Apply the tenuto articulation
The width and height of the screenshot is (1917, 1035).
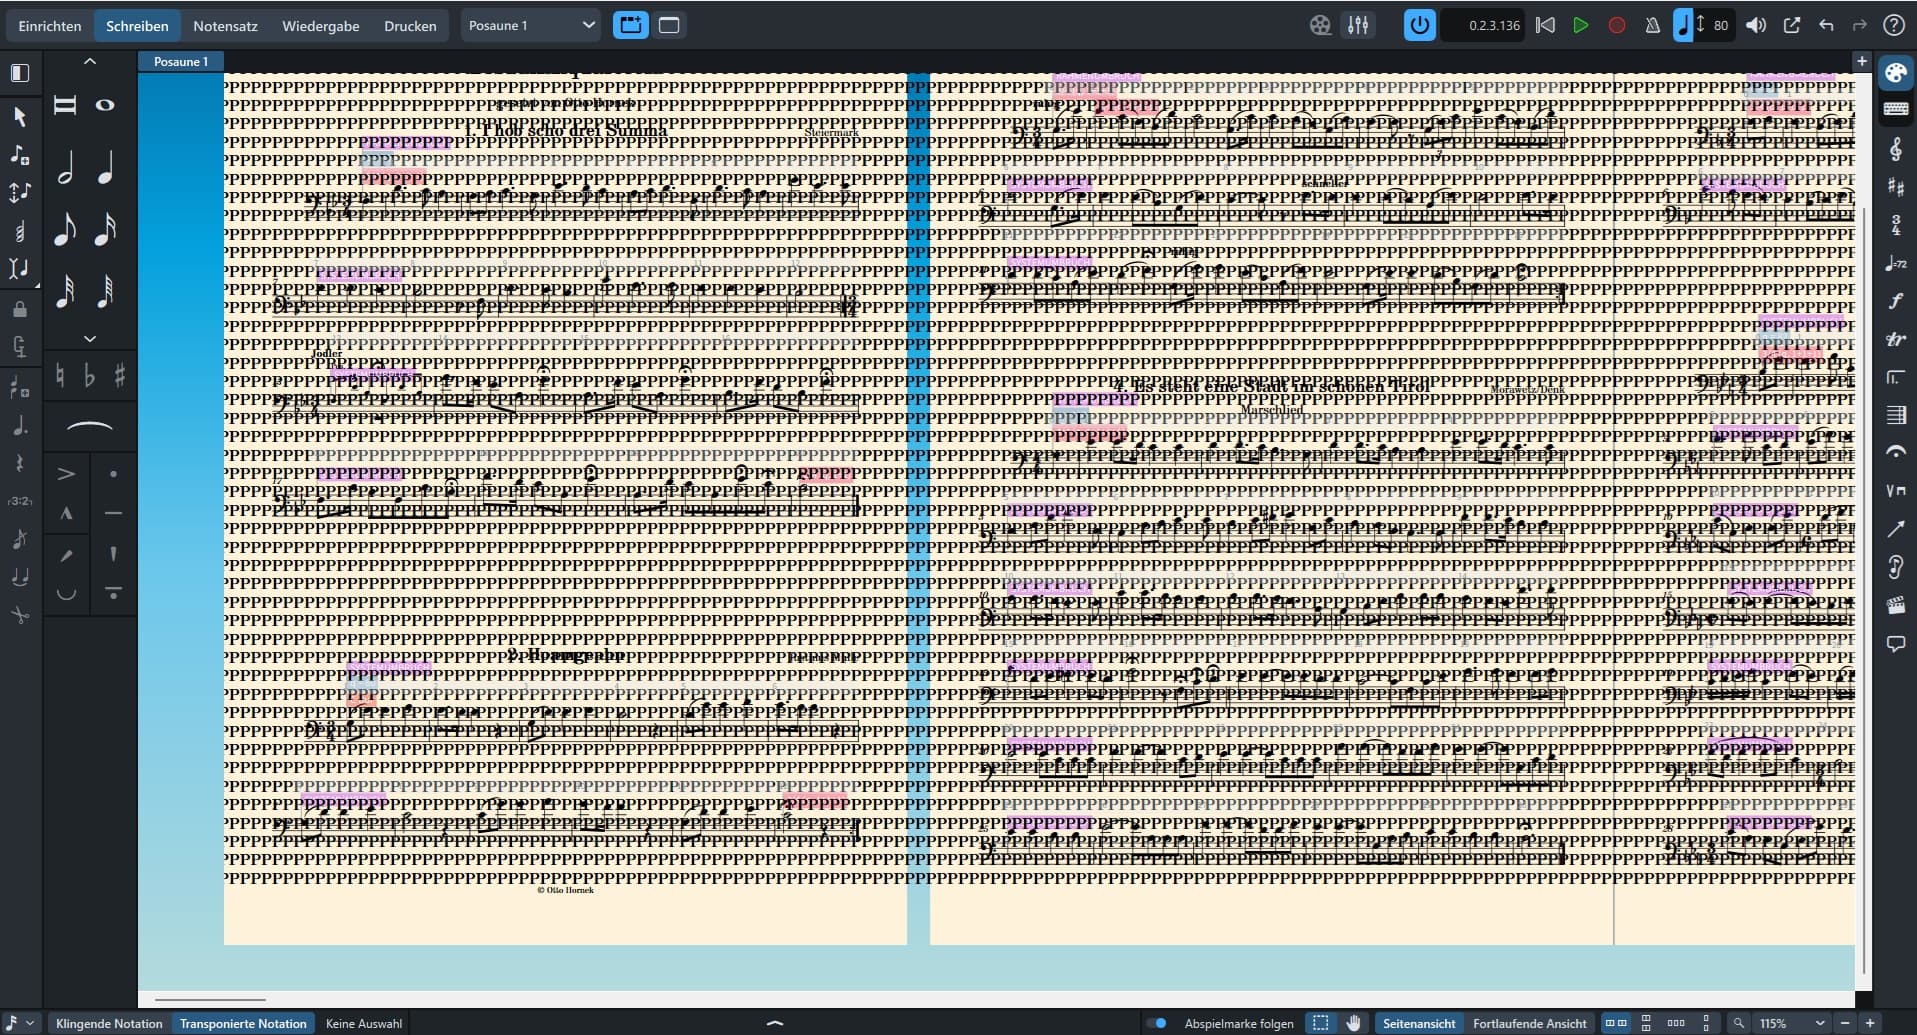113,514
